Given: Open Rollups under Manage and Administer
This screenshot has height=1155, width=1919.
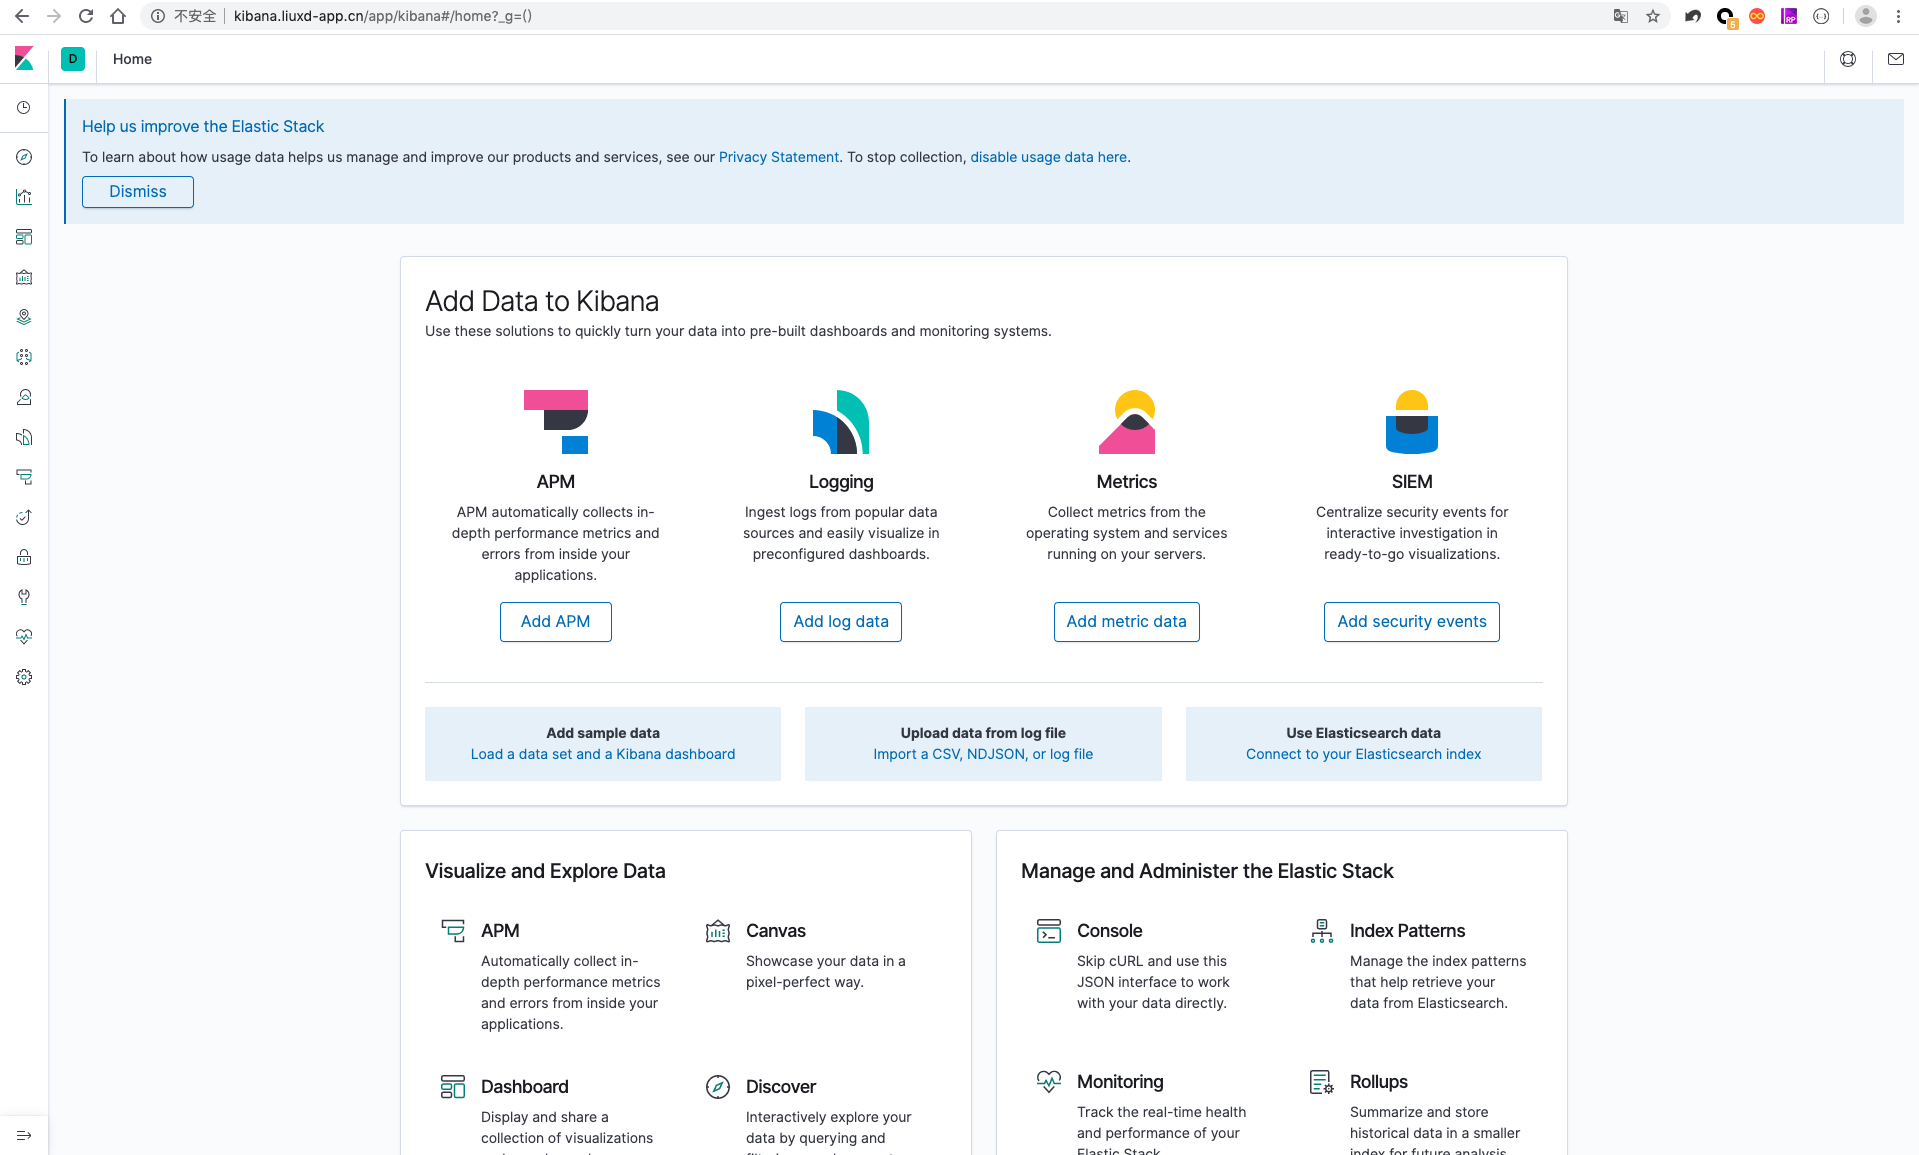Looking at the screenshot, I should point(1379,1082).
